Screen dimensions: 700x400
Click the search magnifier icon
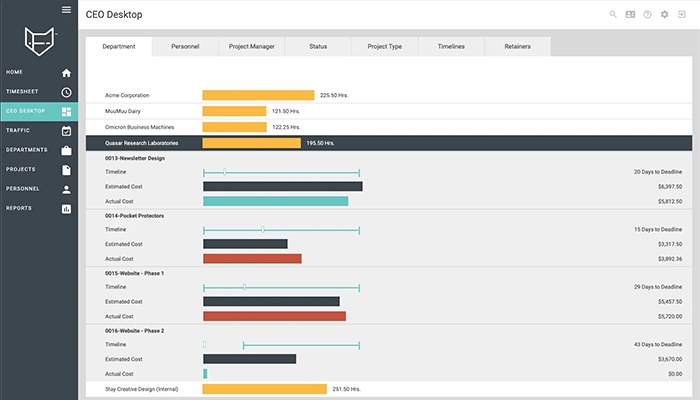(613, 15)
